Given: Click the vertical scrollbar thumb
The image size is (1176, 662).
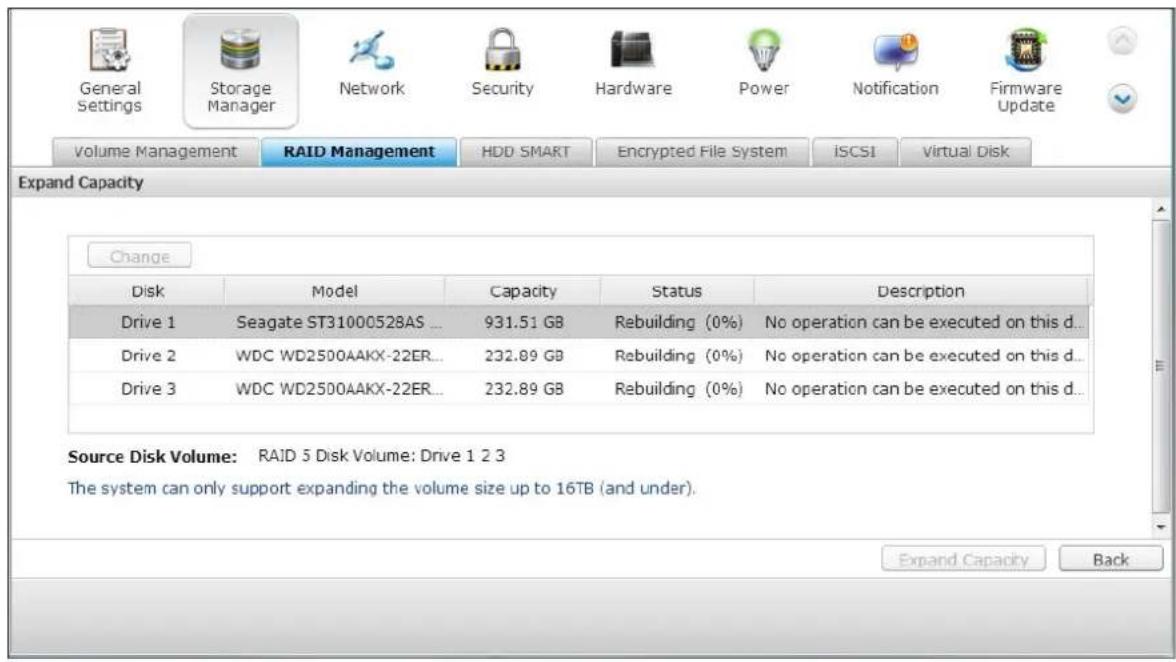Looking at the screenshot, I should (1160, 366).
